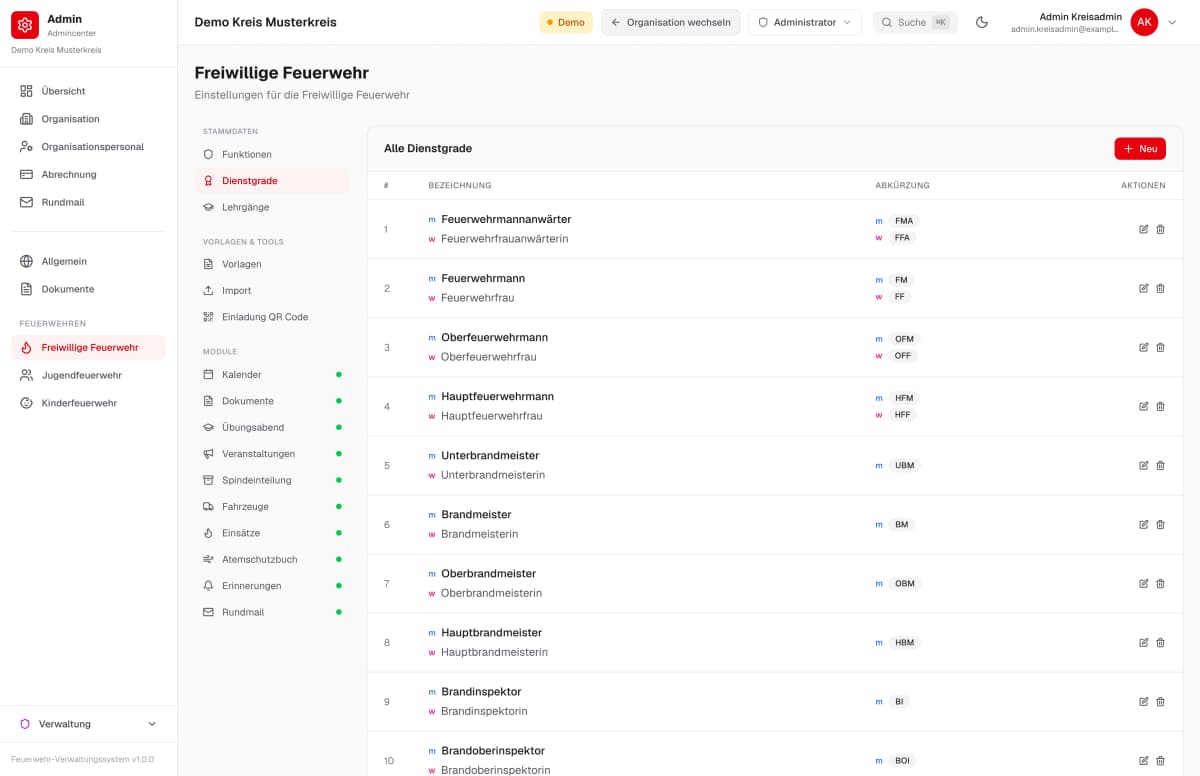Click Organisation wechseln button
Image resolution: width=1200 pixels, height=776 pixels.
click(671, 22)
